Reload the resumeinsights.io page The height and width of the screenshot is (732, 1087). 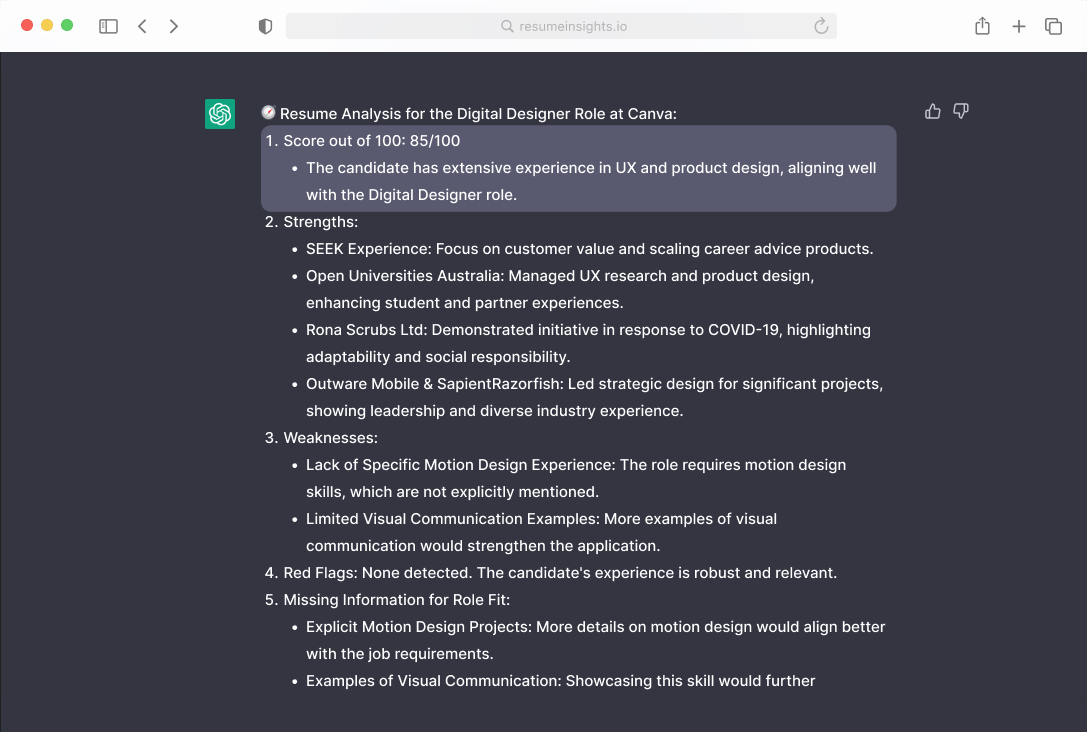pyautogui.click(x=821, y=27)
